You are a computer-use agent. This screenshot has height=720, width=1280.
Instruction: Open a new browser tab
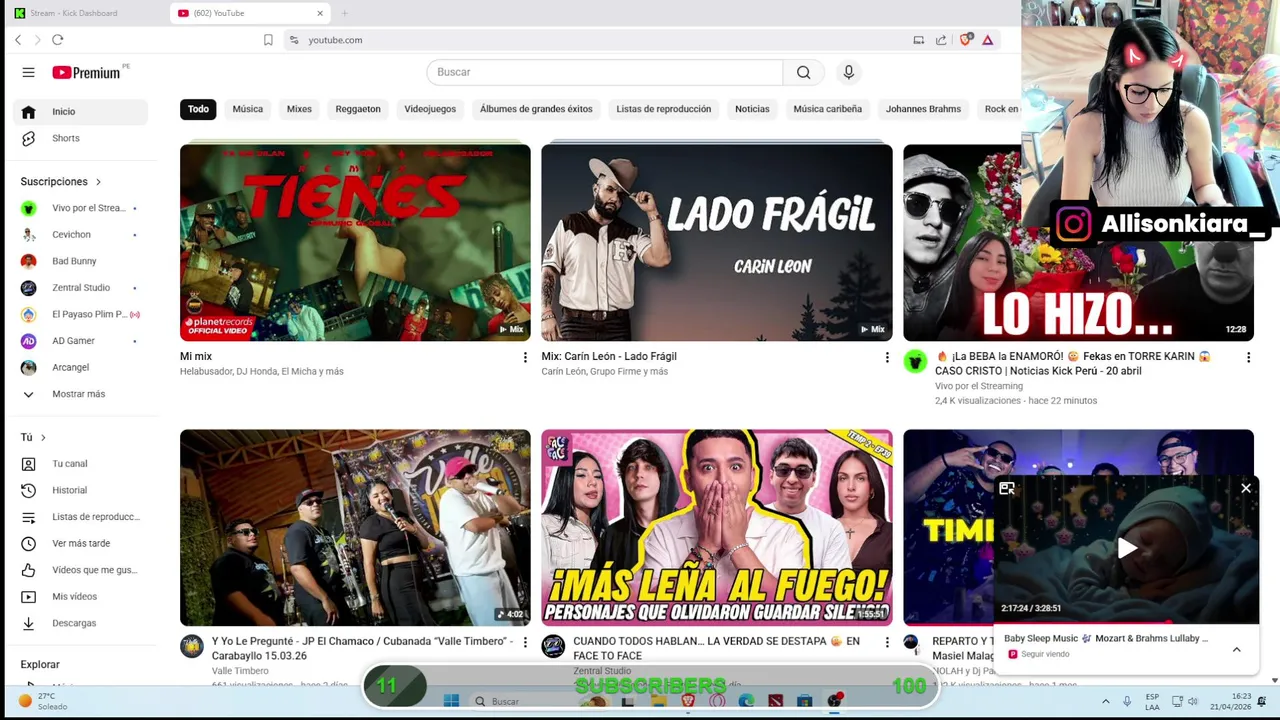point(344,13)
